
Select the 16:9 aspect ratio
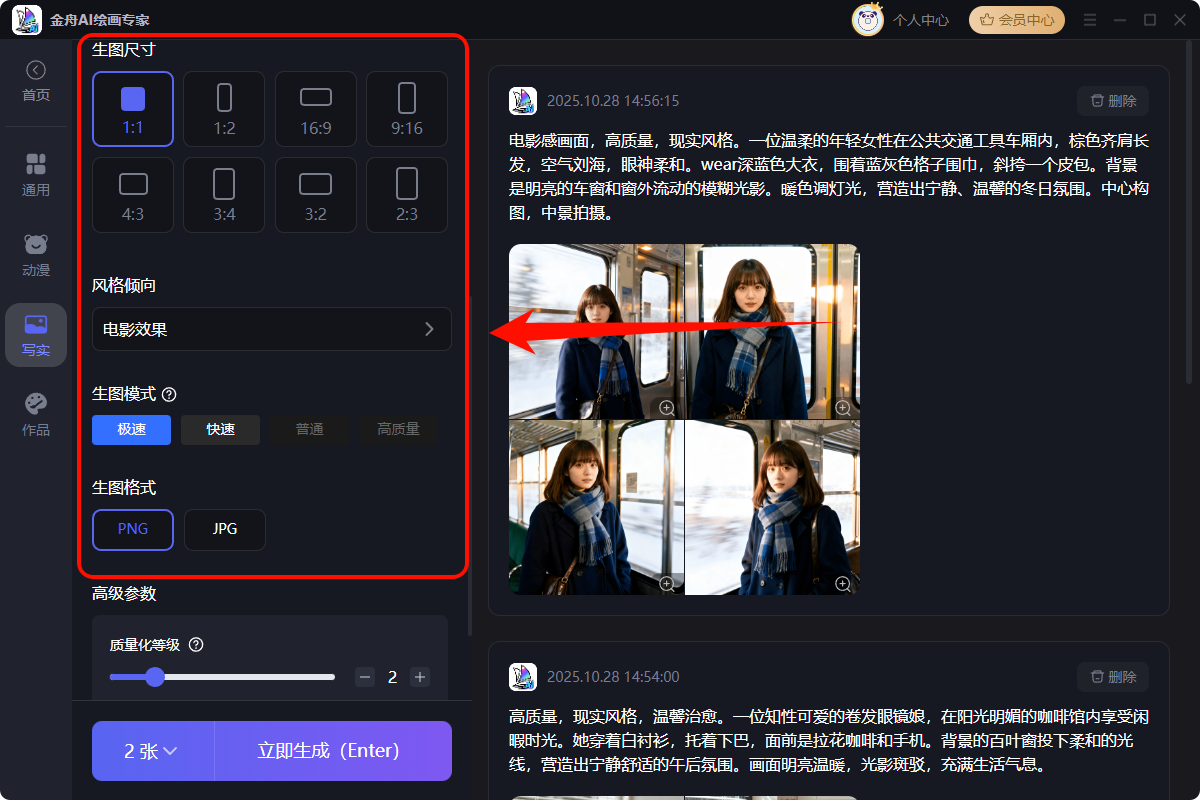(315, 108)
